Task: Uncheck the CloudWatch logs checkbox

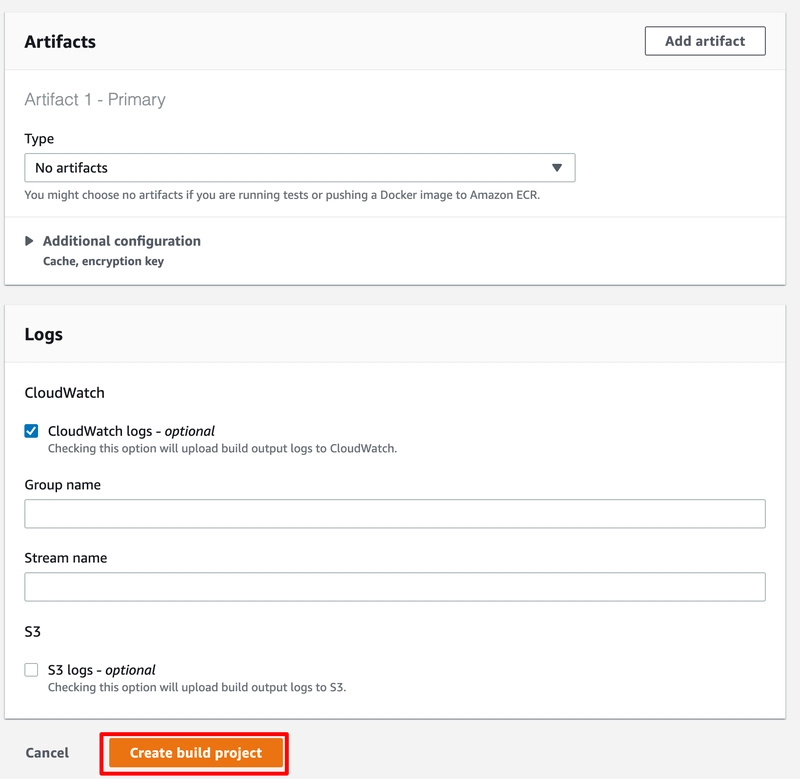Action: coord(32,431)
